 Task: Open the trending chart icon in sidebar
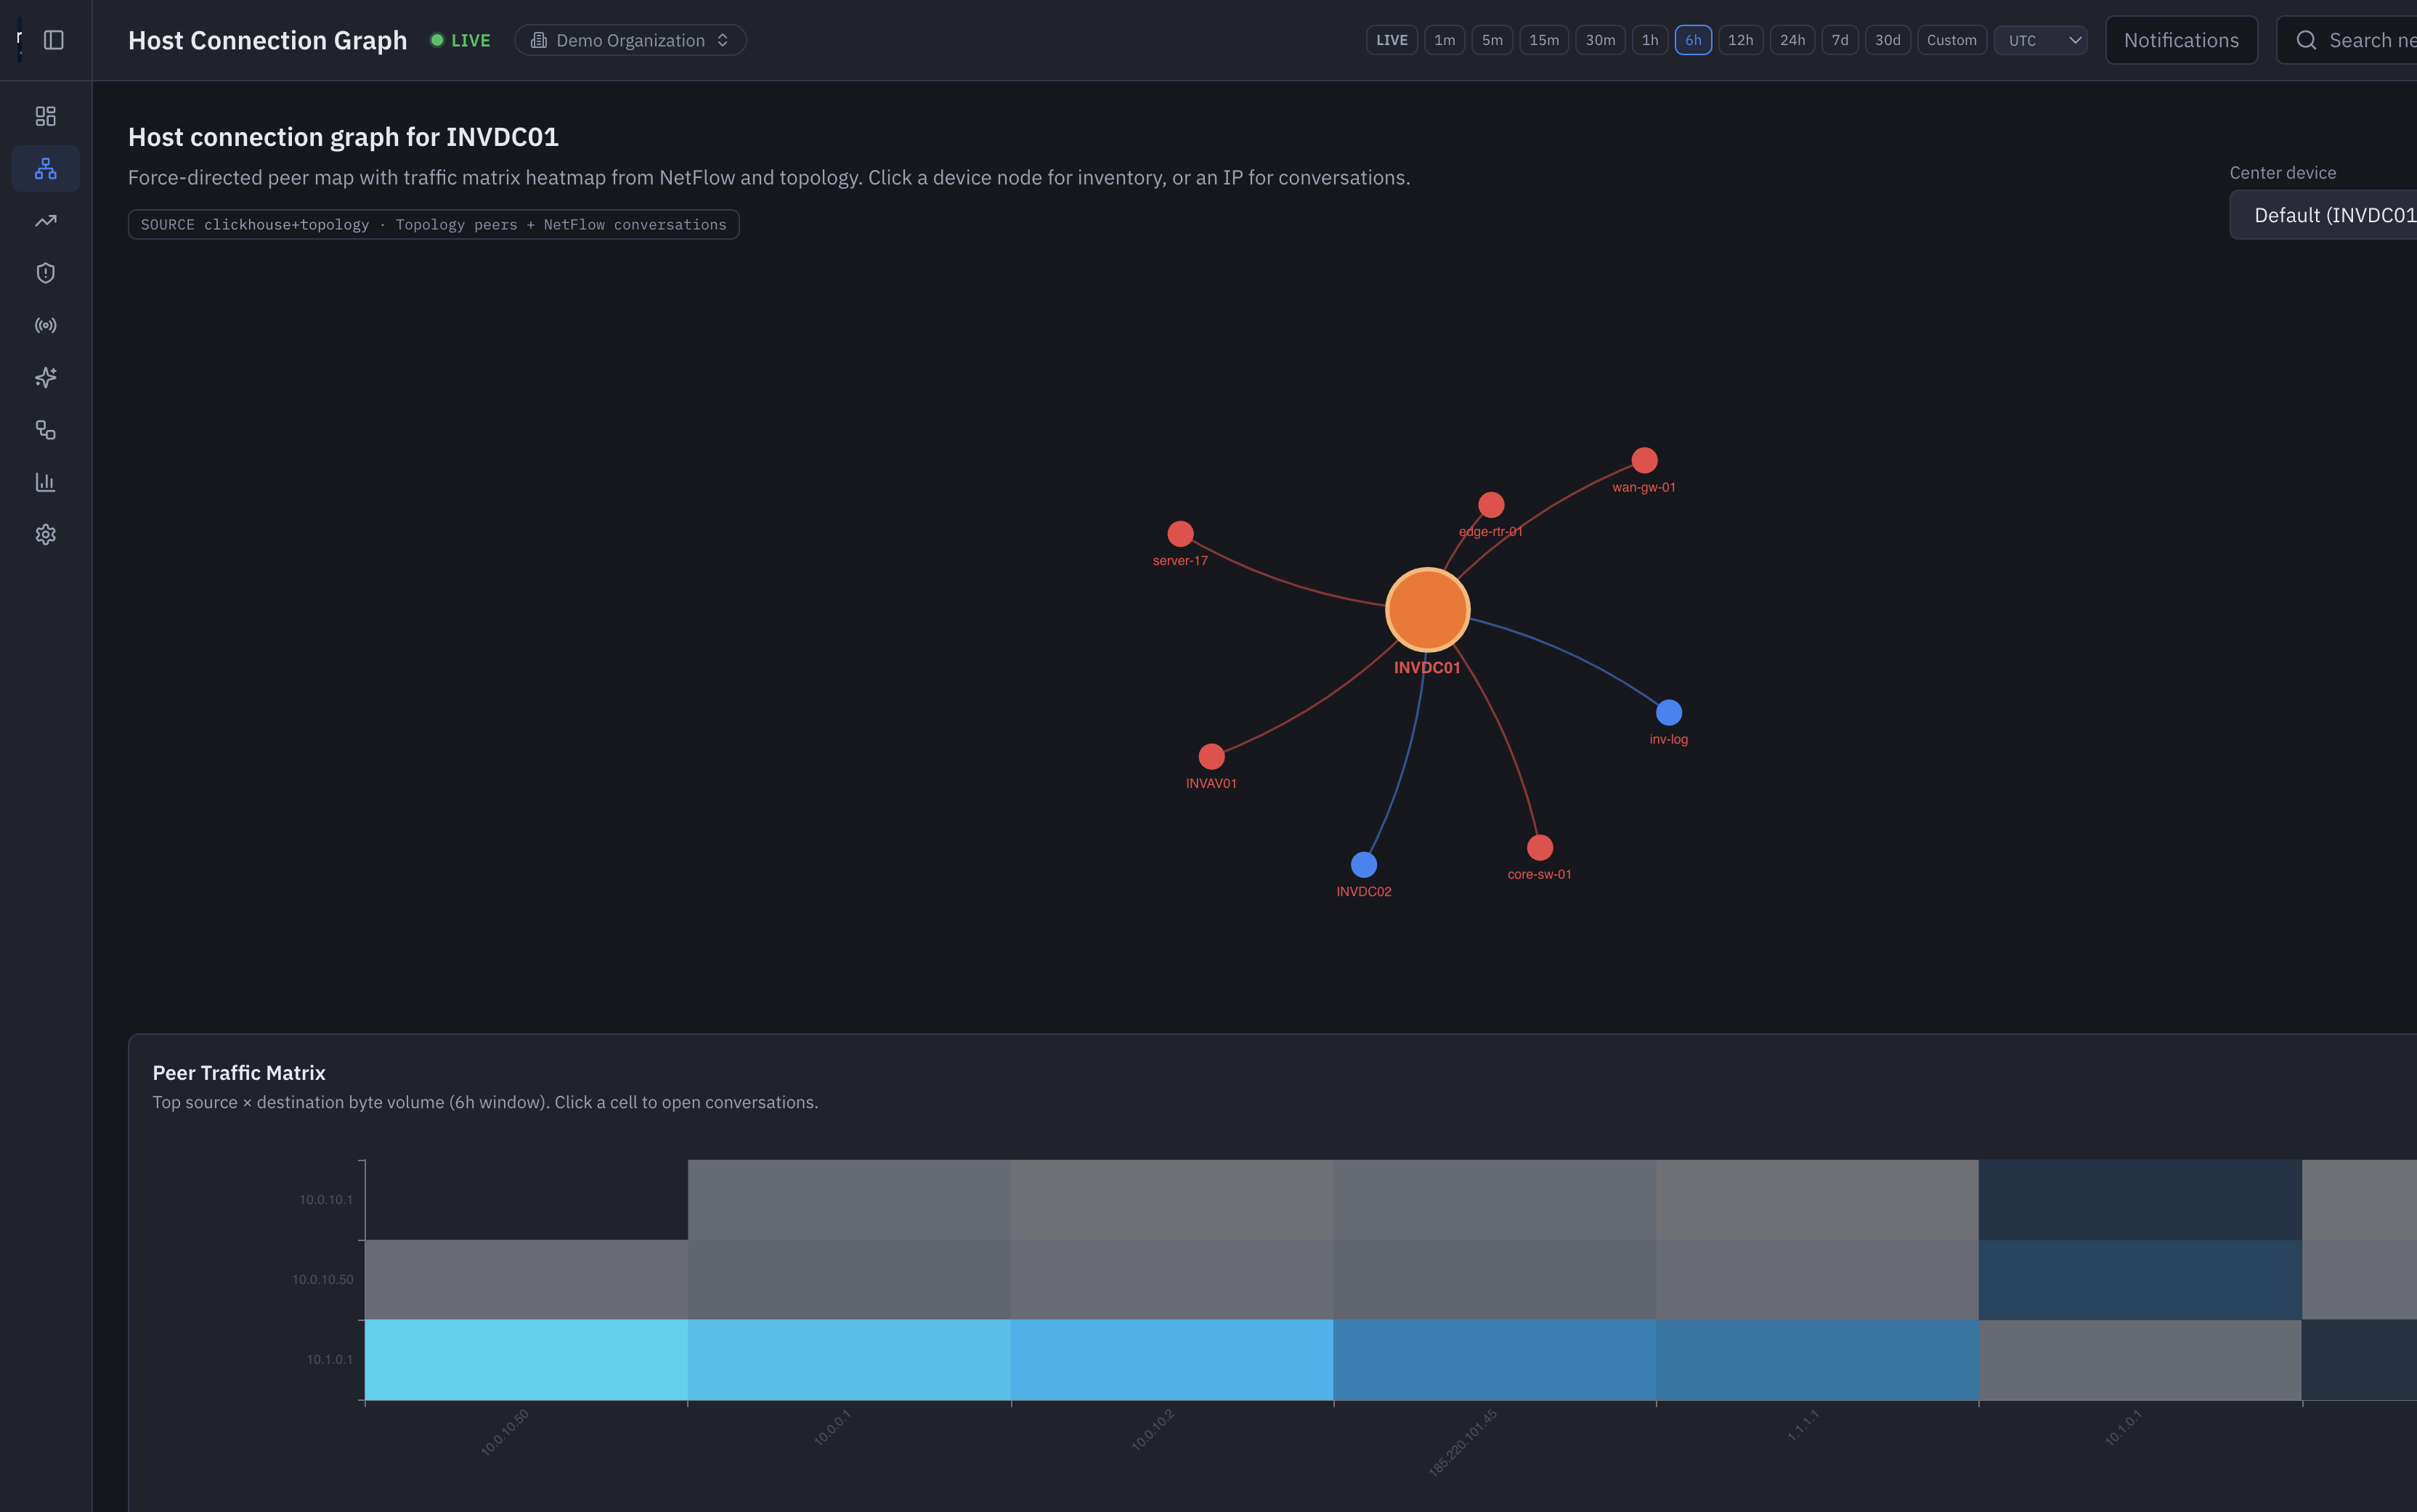(45, 221)
